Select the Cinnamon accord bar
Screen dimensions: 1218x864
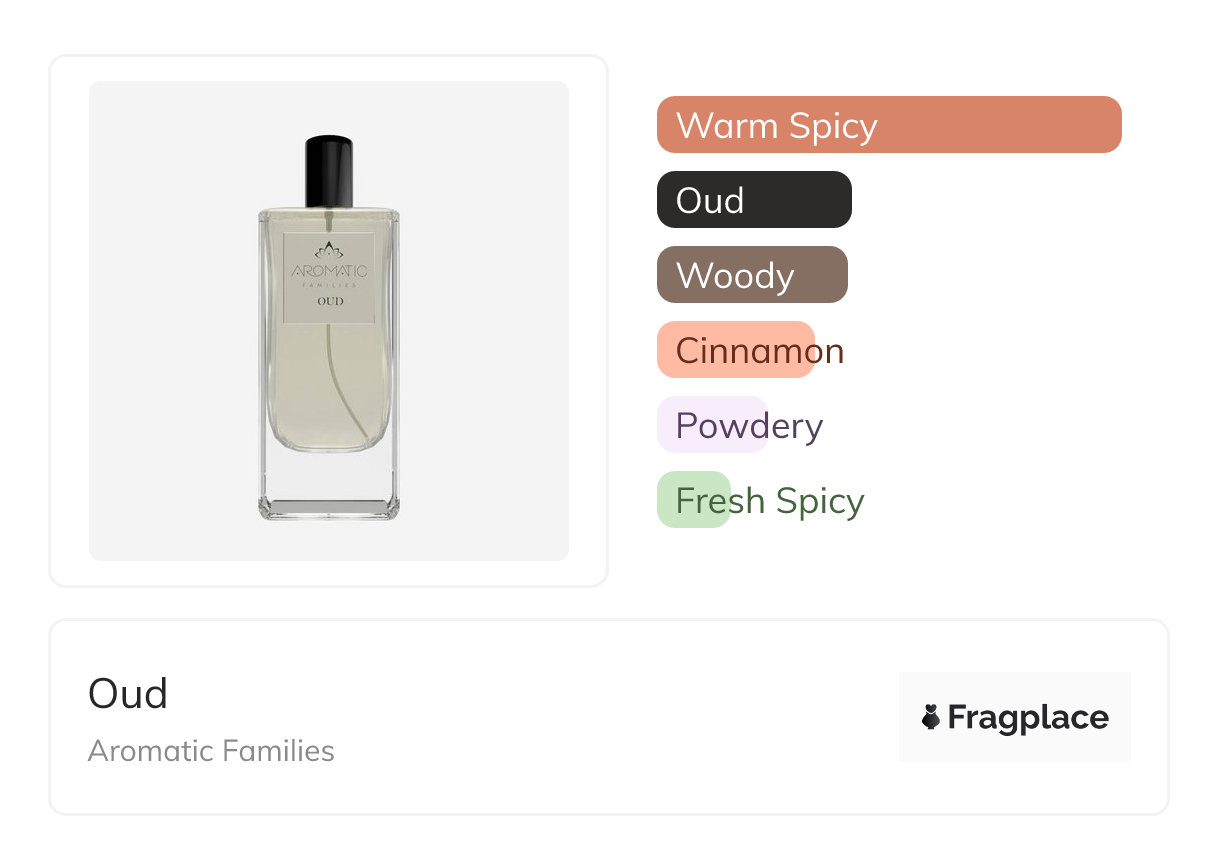click(736, 350)
